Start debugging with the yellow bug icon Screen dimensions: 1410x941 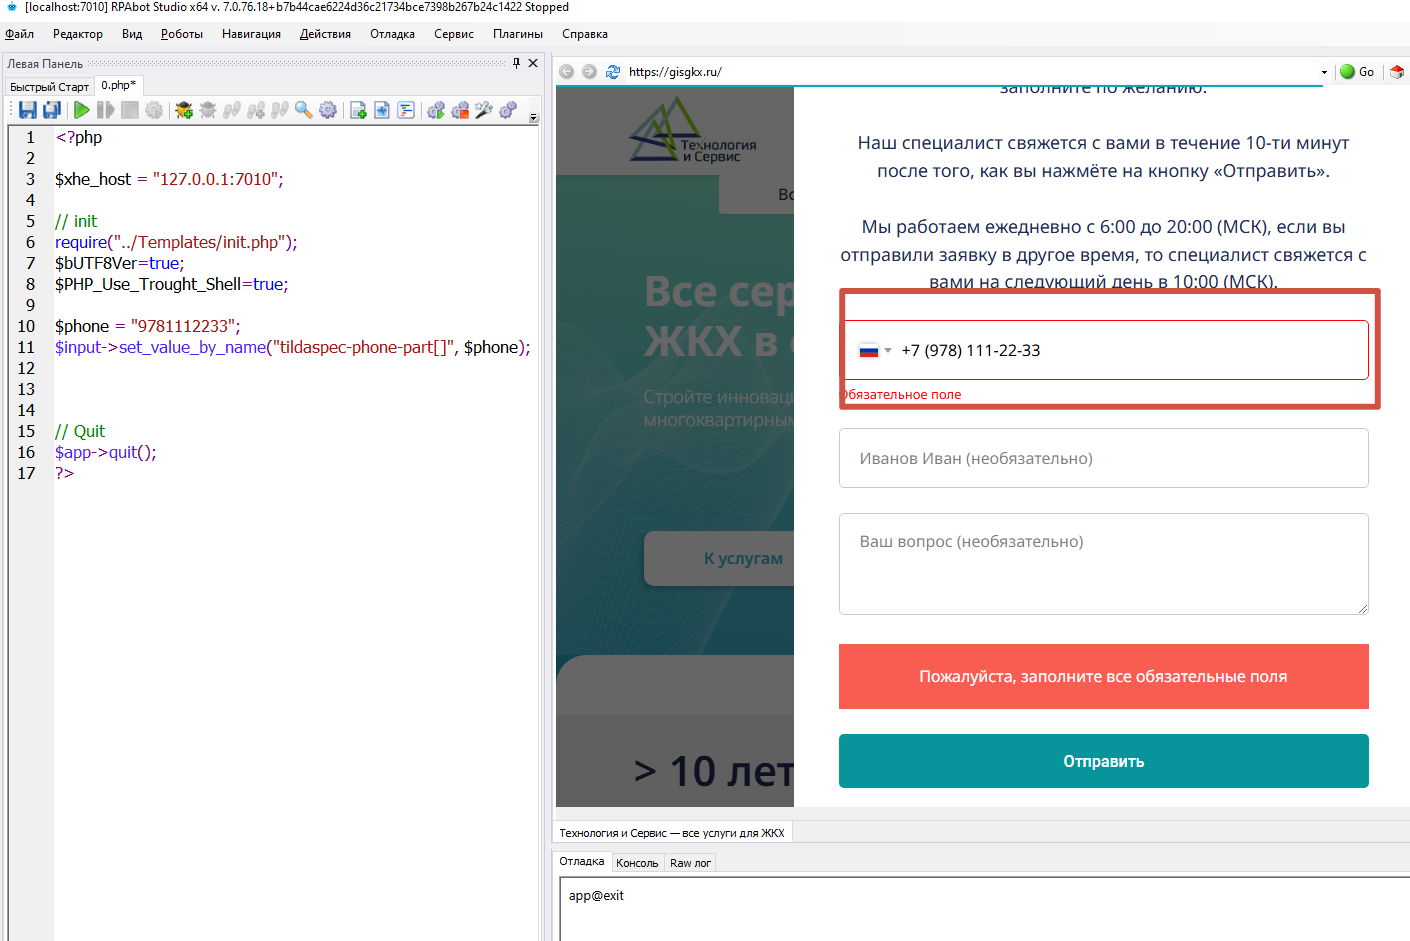[184, 110]
